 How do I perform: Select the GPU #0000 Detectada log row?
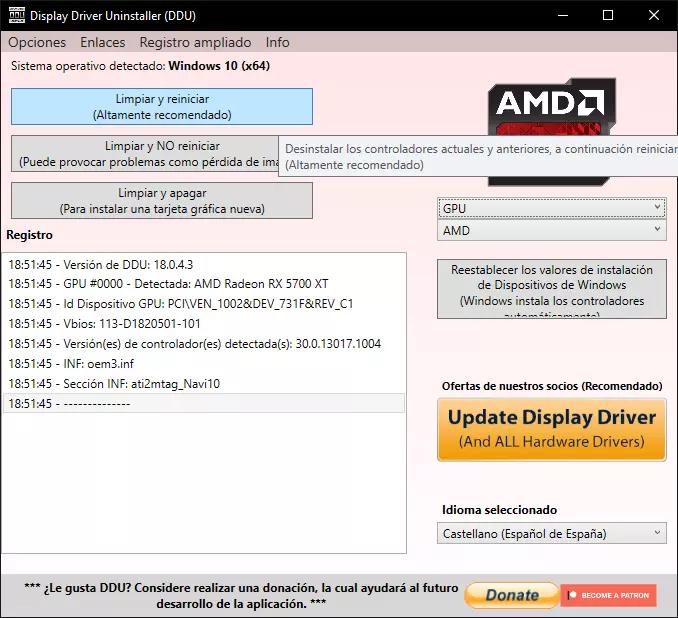click(x=204, y=284)
